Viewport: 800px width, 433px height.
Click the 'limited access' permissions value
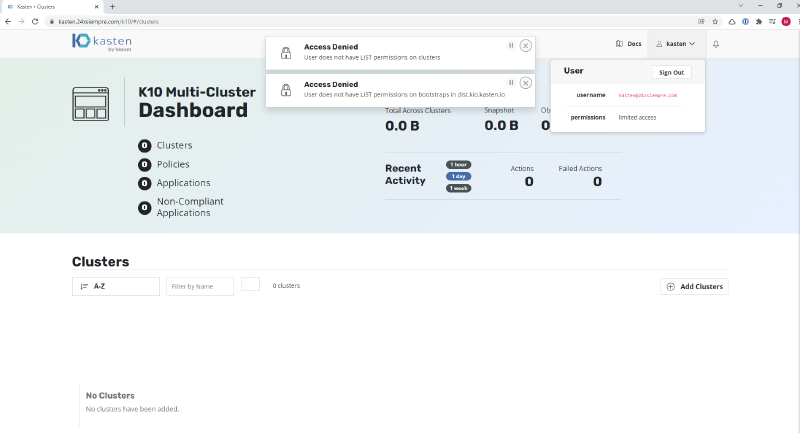[637, 117]
